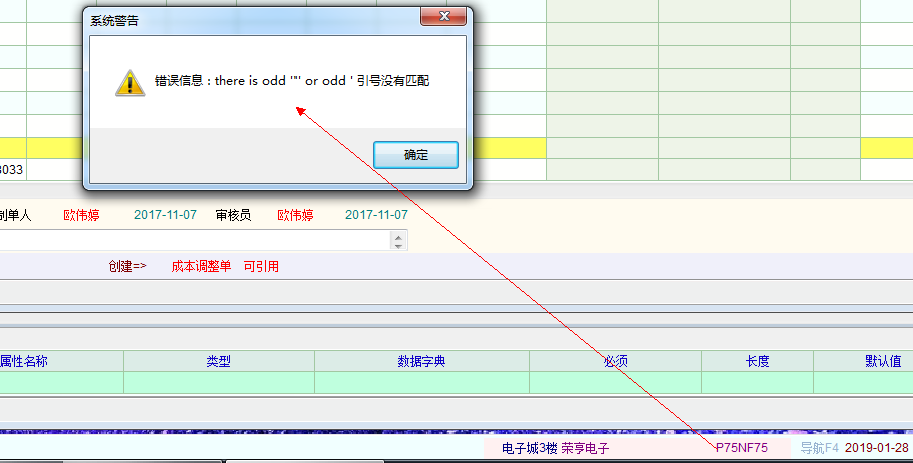Select the 默认值 column header

[x=882, y=361]
